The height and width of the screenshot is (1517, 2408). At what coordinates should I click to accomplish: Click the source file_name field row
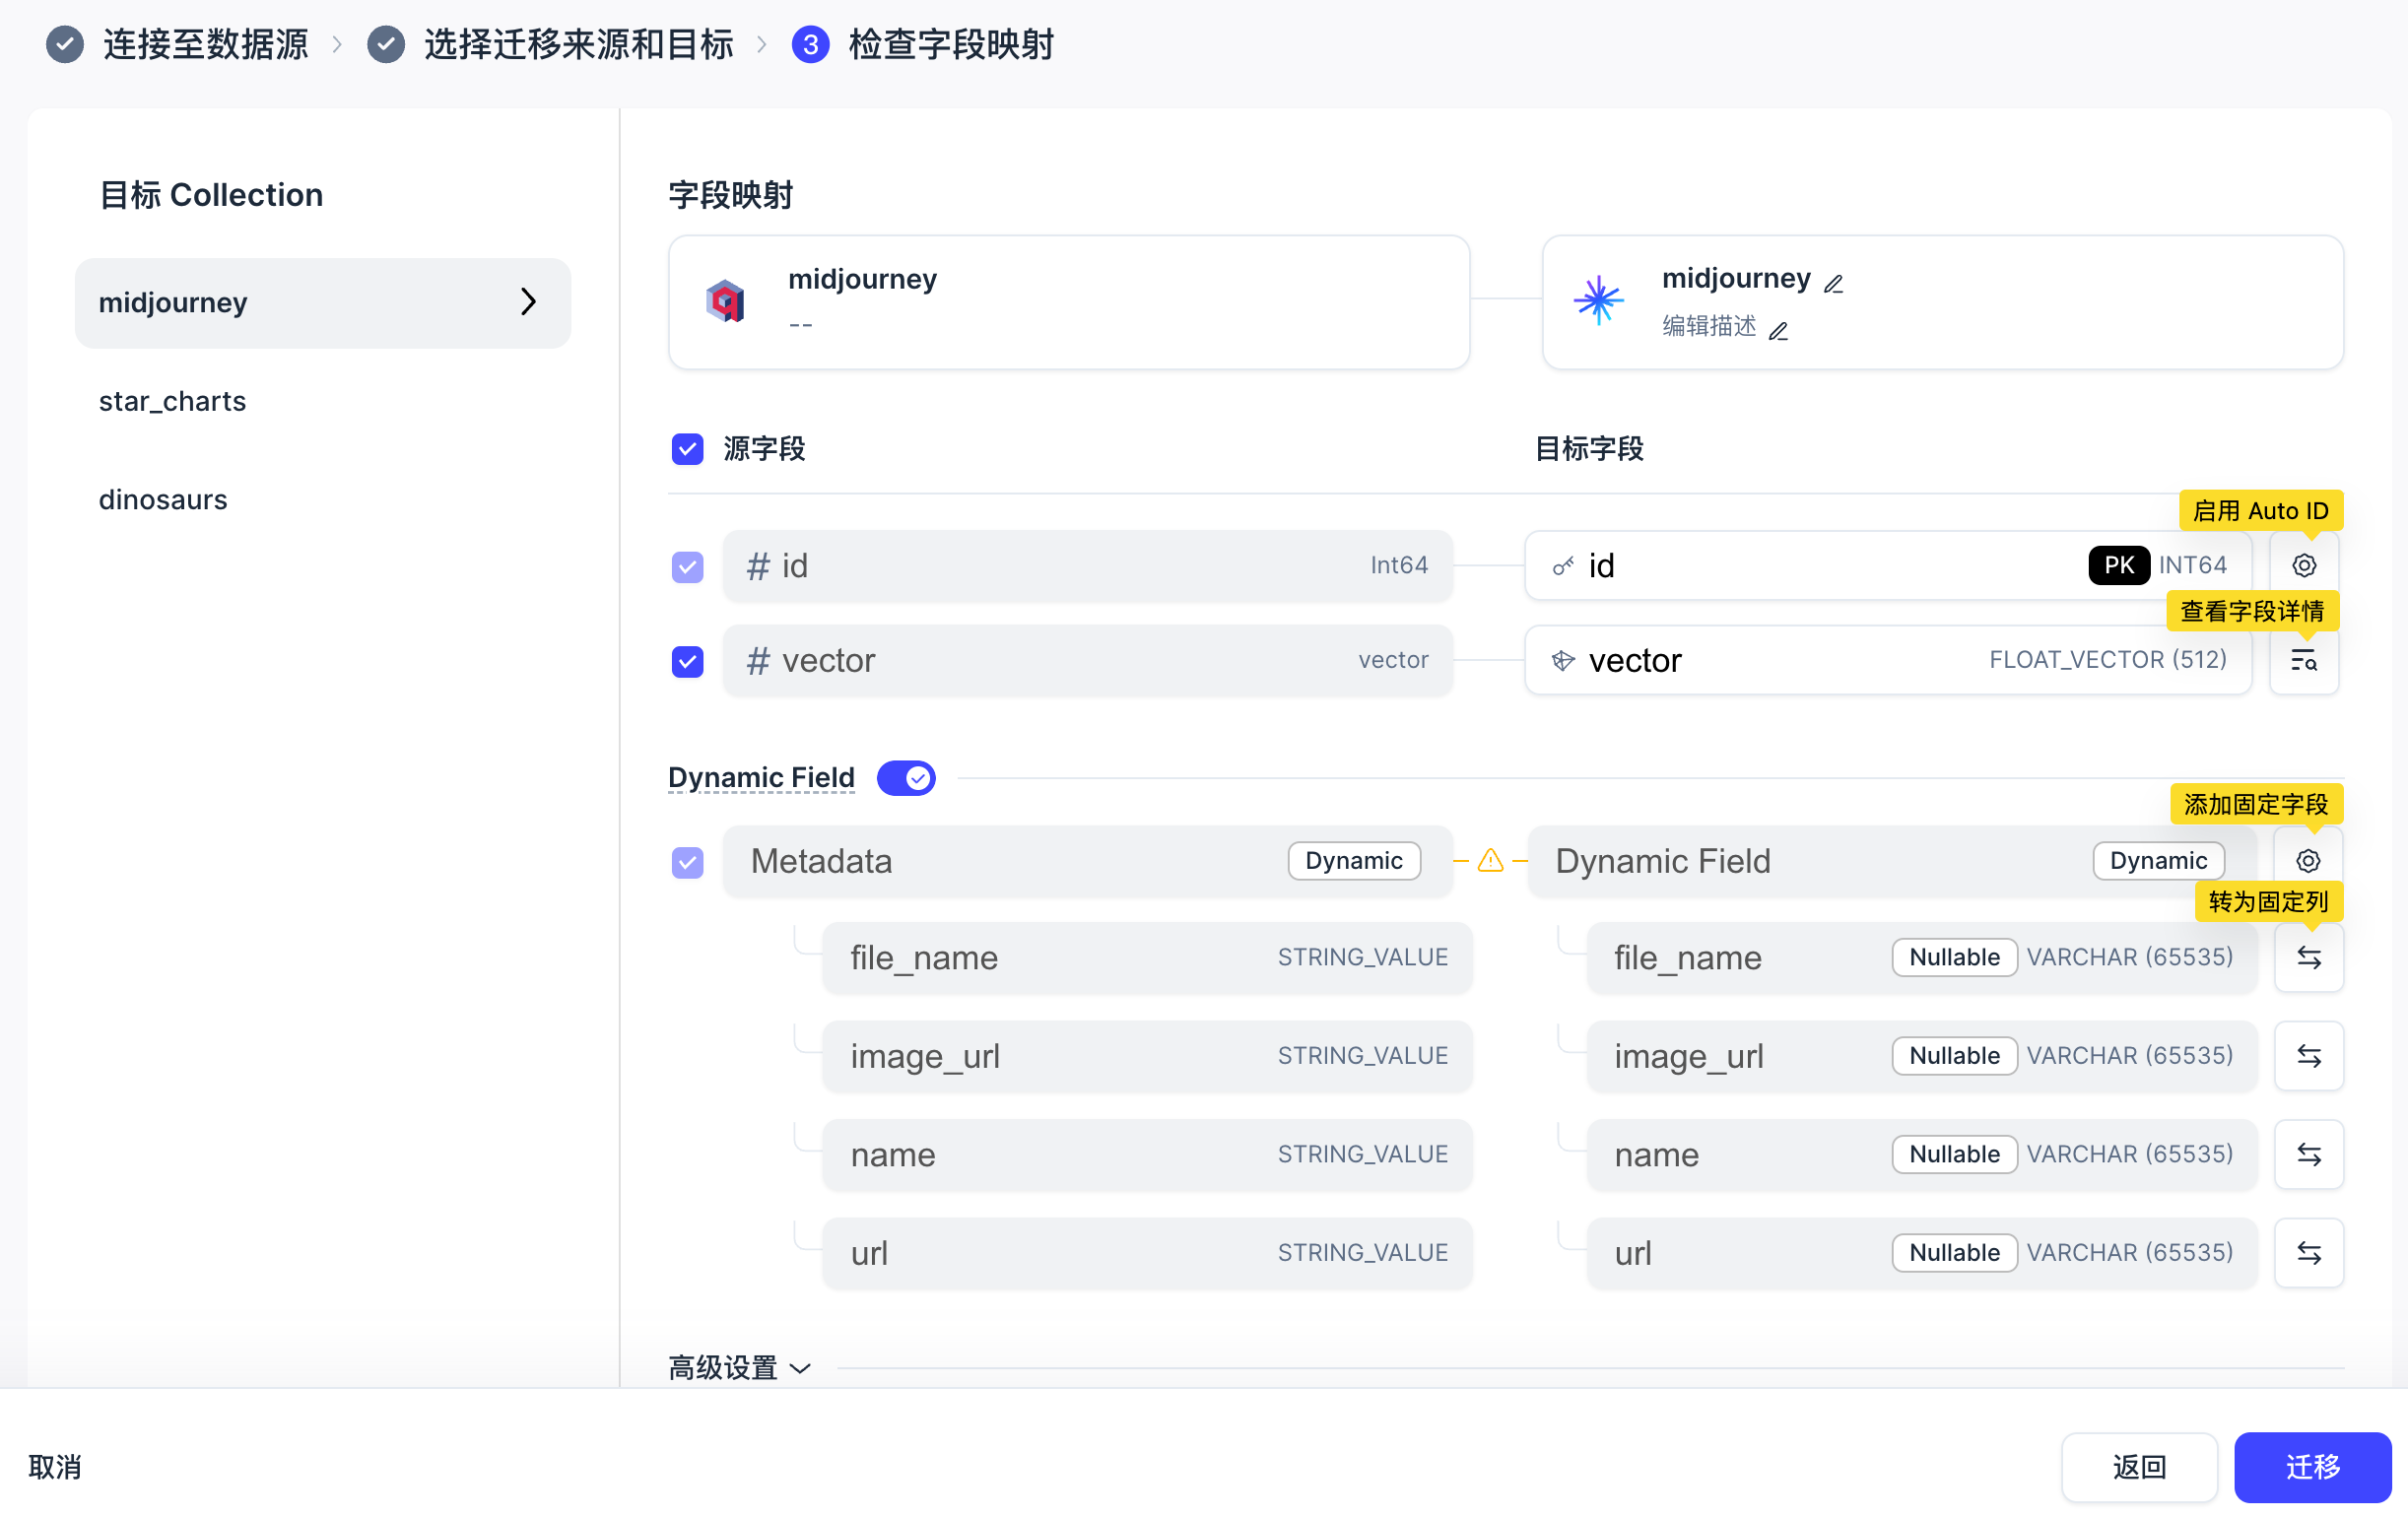coord(1147,957)
